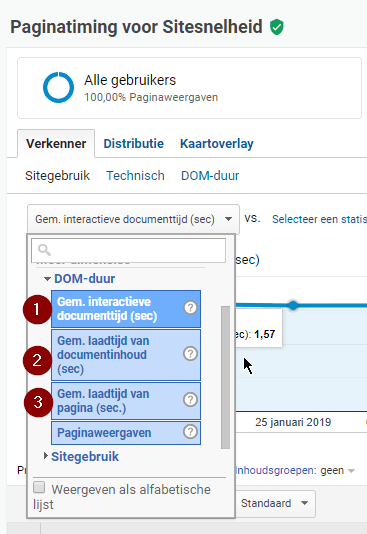This screenshot has width=367, height=534.
Task: Click help icon for Gem. laadtijd van documentinhoud
Action: (190, 354)
